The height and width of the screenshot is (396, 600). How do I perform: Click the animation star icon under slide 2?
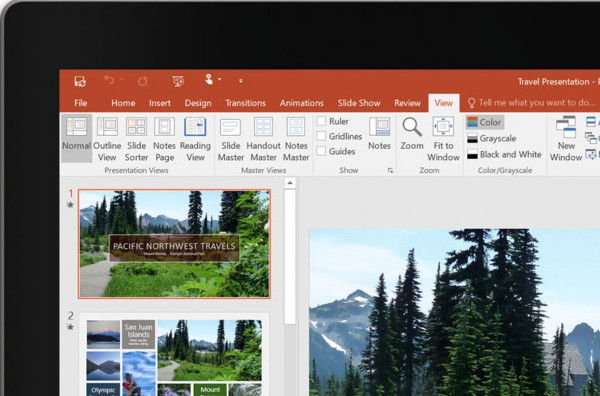click(70, 327)
